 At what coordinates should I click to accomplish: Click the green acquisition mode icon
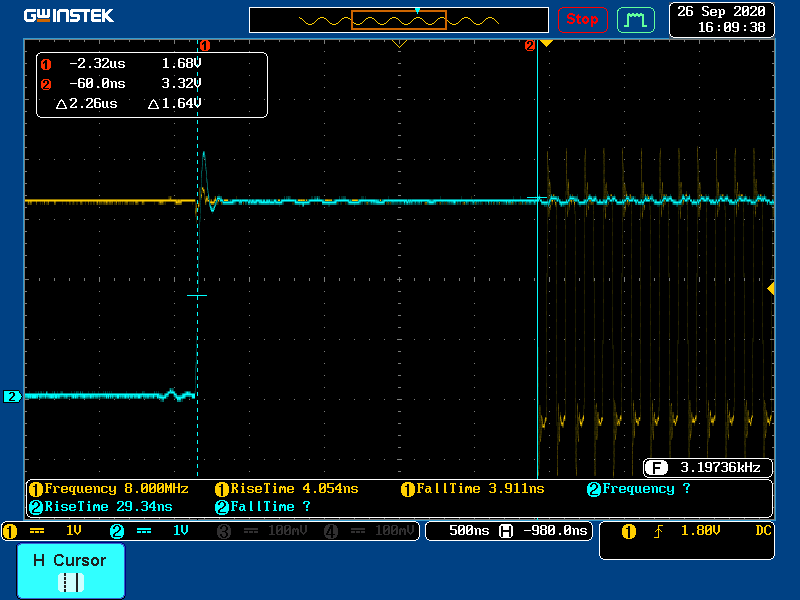(635, 19)
